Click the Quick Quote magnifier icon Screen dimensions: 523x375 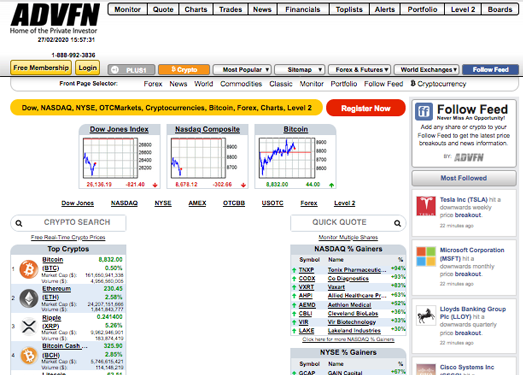(x=397, y=223)
